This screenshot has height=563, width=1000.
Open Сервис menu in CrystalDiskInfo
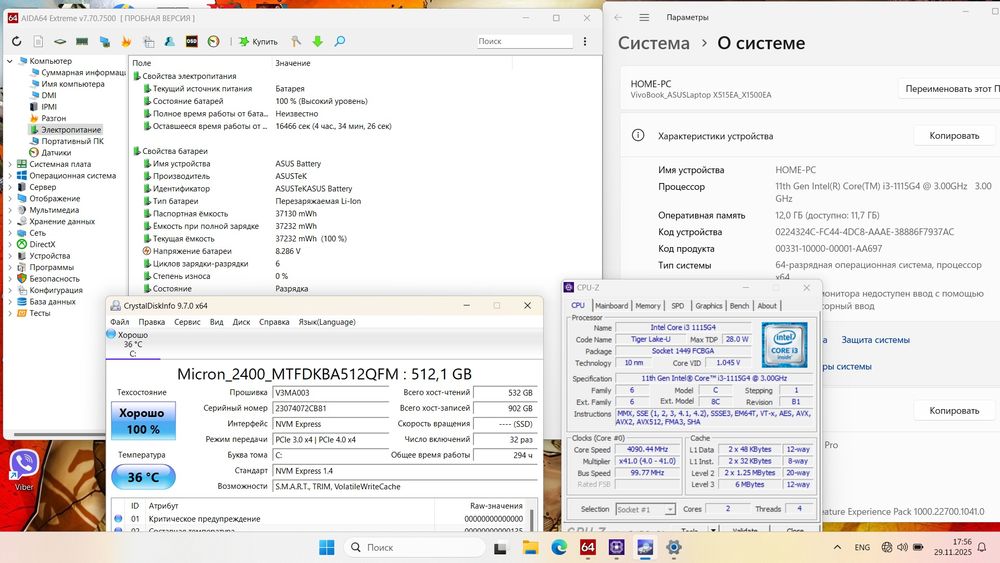(188, 322)
